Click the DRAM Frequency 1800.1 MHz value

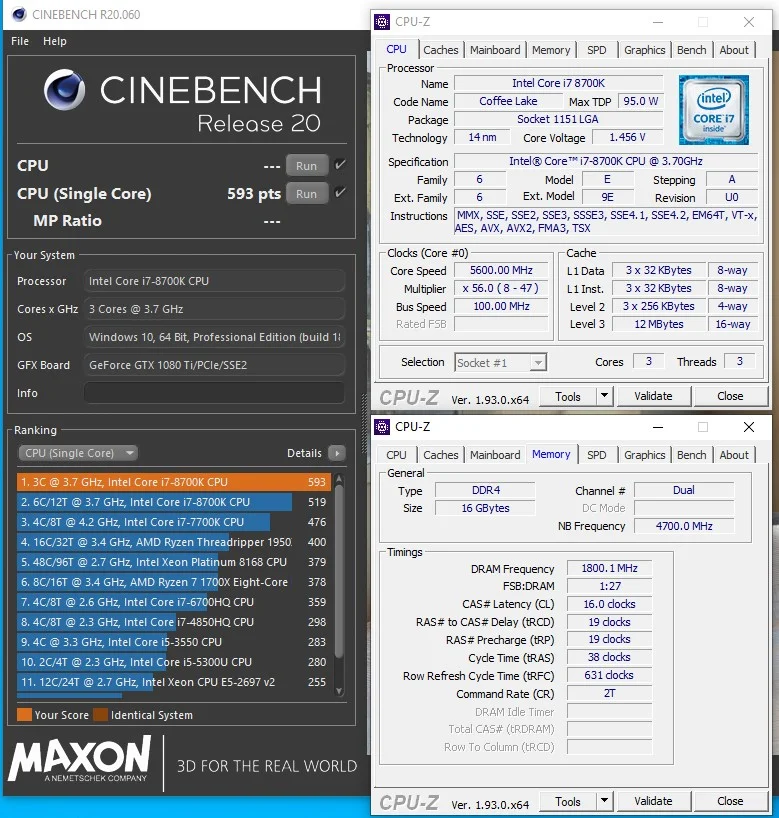(x=609, y=568)
